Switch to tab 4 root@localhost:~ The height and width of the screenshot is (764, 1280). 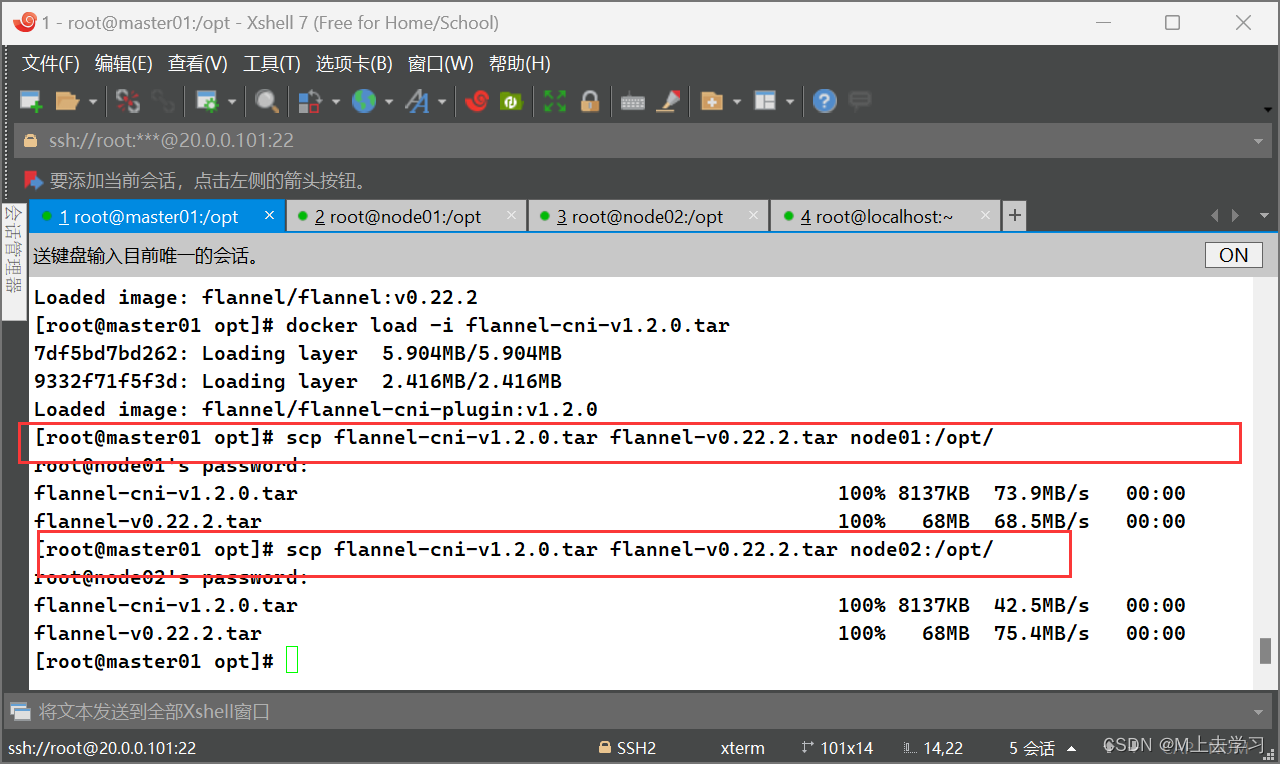pos(884,216)
